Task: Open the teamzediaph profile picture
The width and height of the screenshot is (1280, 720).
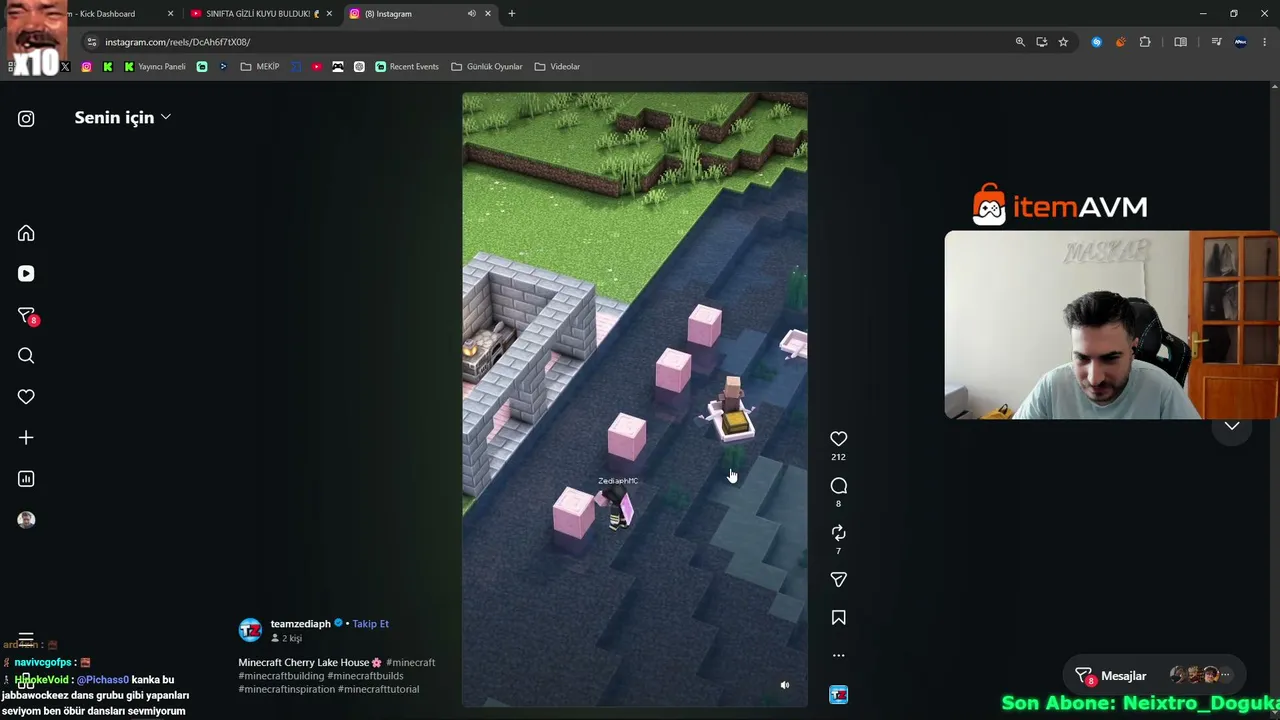Action: coord(250,630)
